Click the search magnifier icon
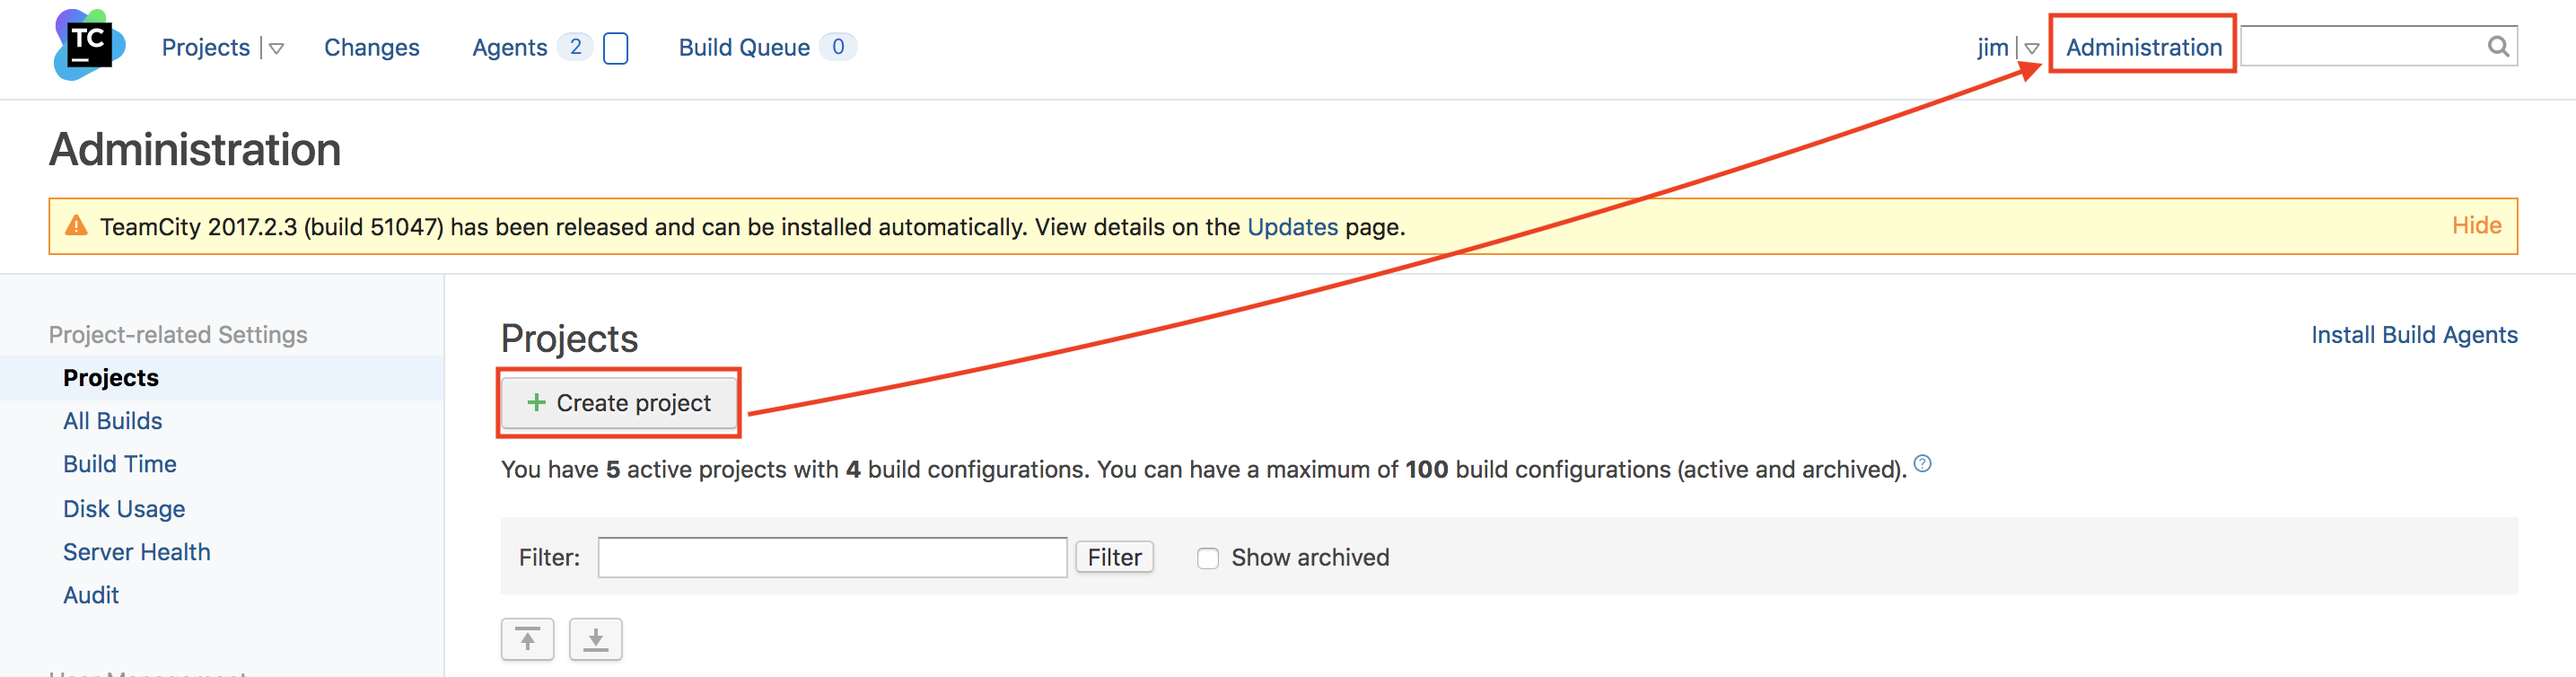 point(2497,47)
